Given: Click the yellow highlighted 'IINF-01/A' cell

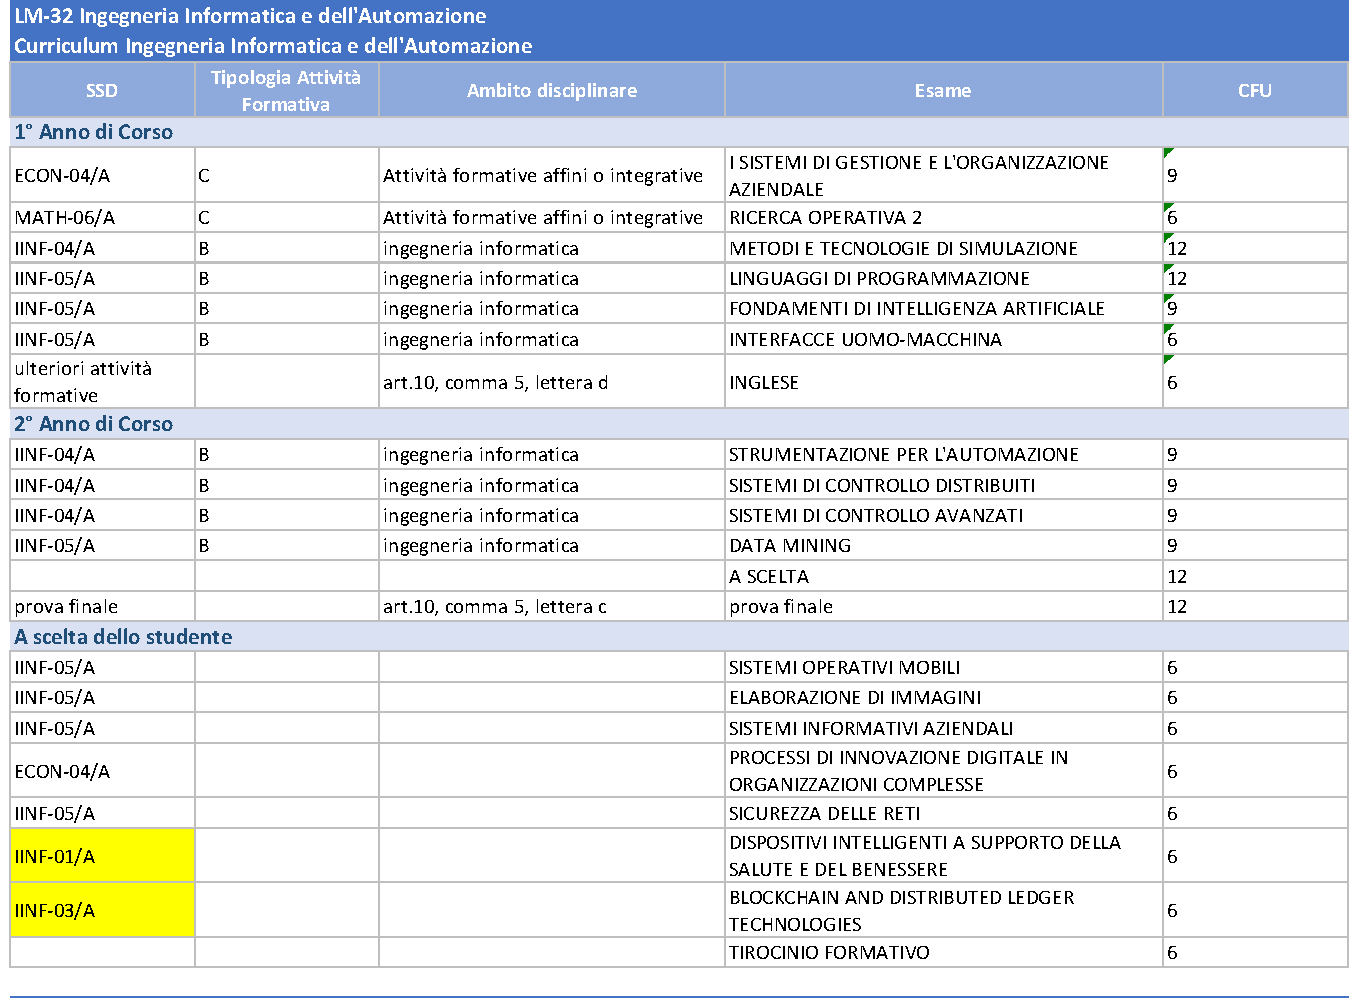Looking at the screenshot, I should [102, 856].
